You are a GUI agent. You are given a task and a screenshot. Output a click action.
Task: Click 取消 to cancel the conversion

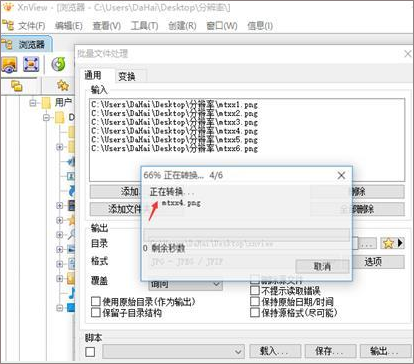[x=322, y=266]
